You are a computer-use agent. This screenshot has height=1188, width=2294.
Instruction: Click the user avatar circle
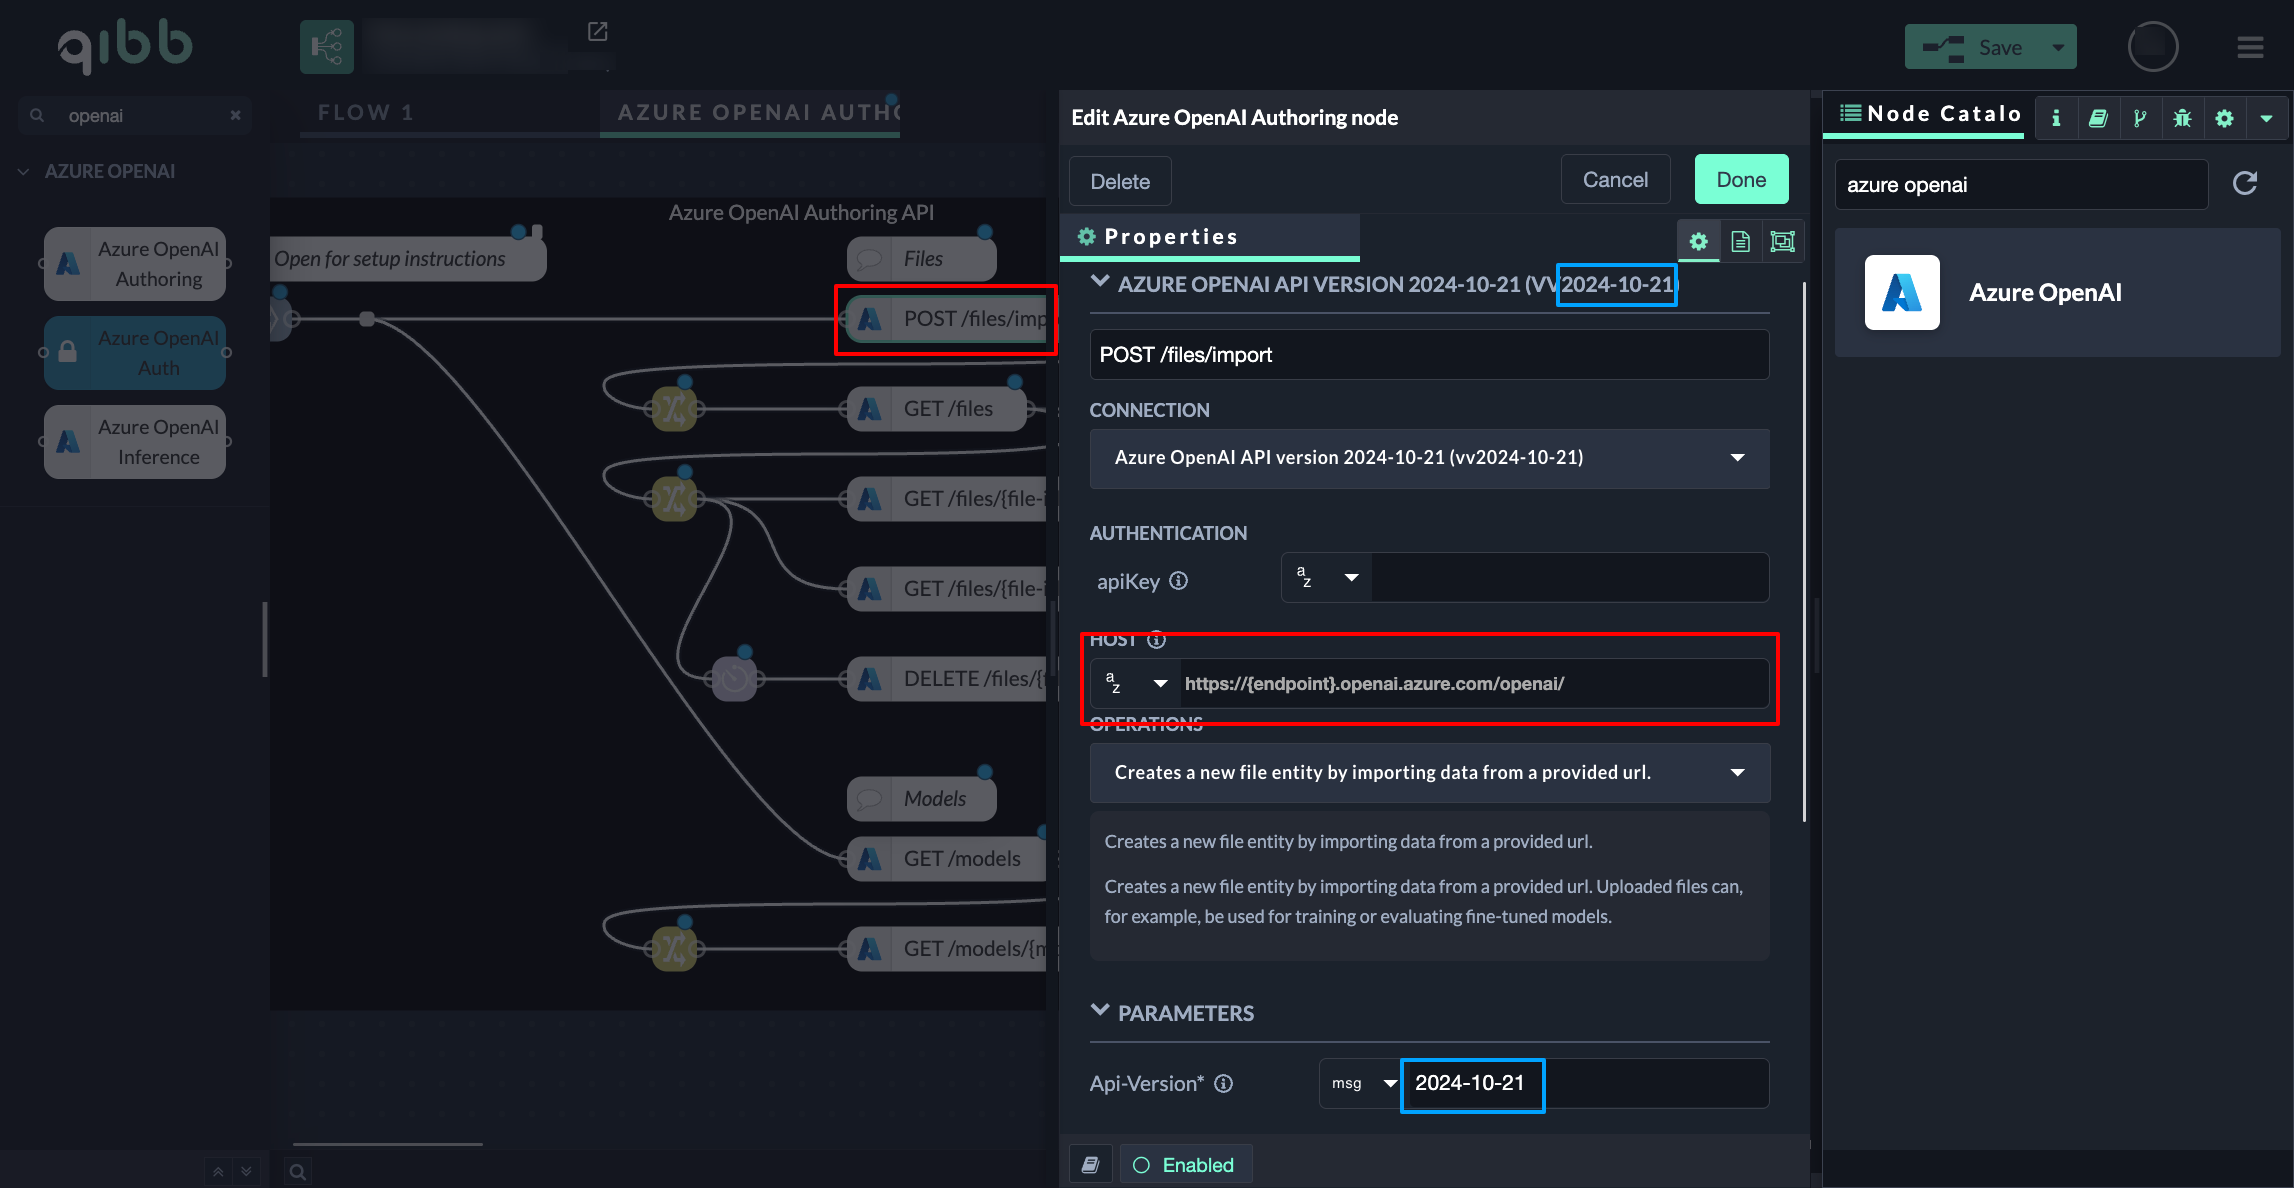coord(2152,47)
